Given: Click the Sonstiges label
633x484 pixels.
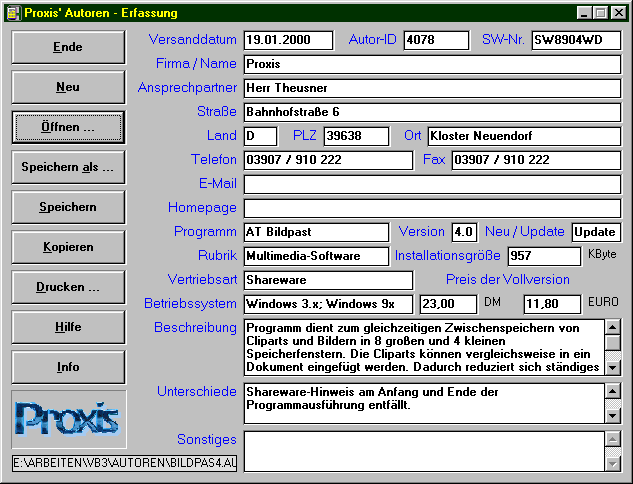Looking at the screenshot, I should click(207, 439).
